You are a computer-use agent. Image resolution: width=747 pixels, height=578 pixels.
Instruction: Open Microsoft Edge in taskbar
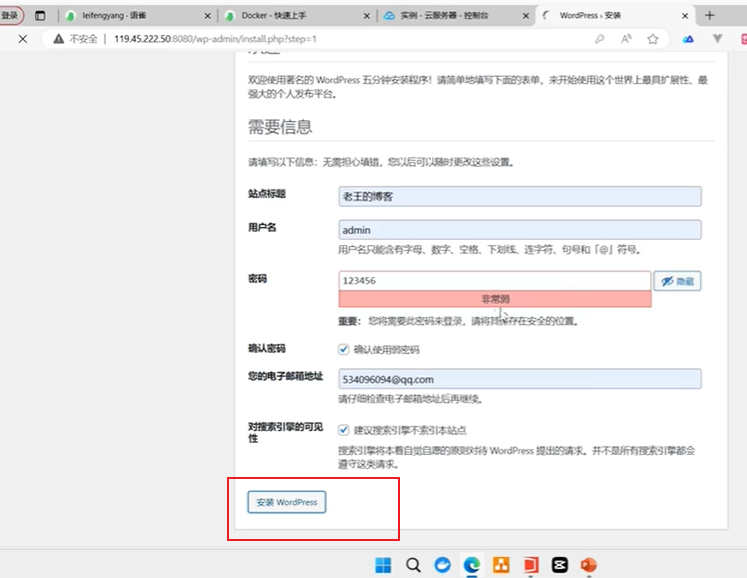472,565
